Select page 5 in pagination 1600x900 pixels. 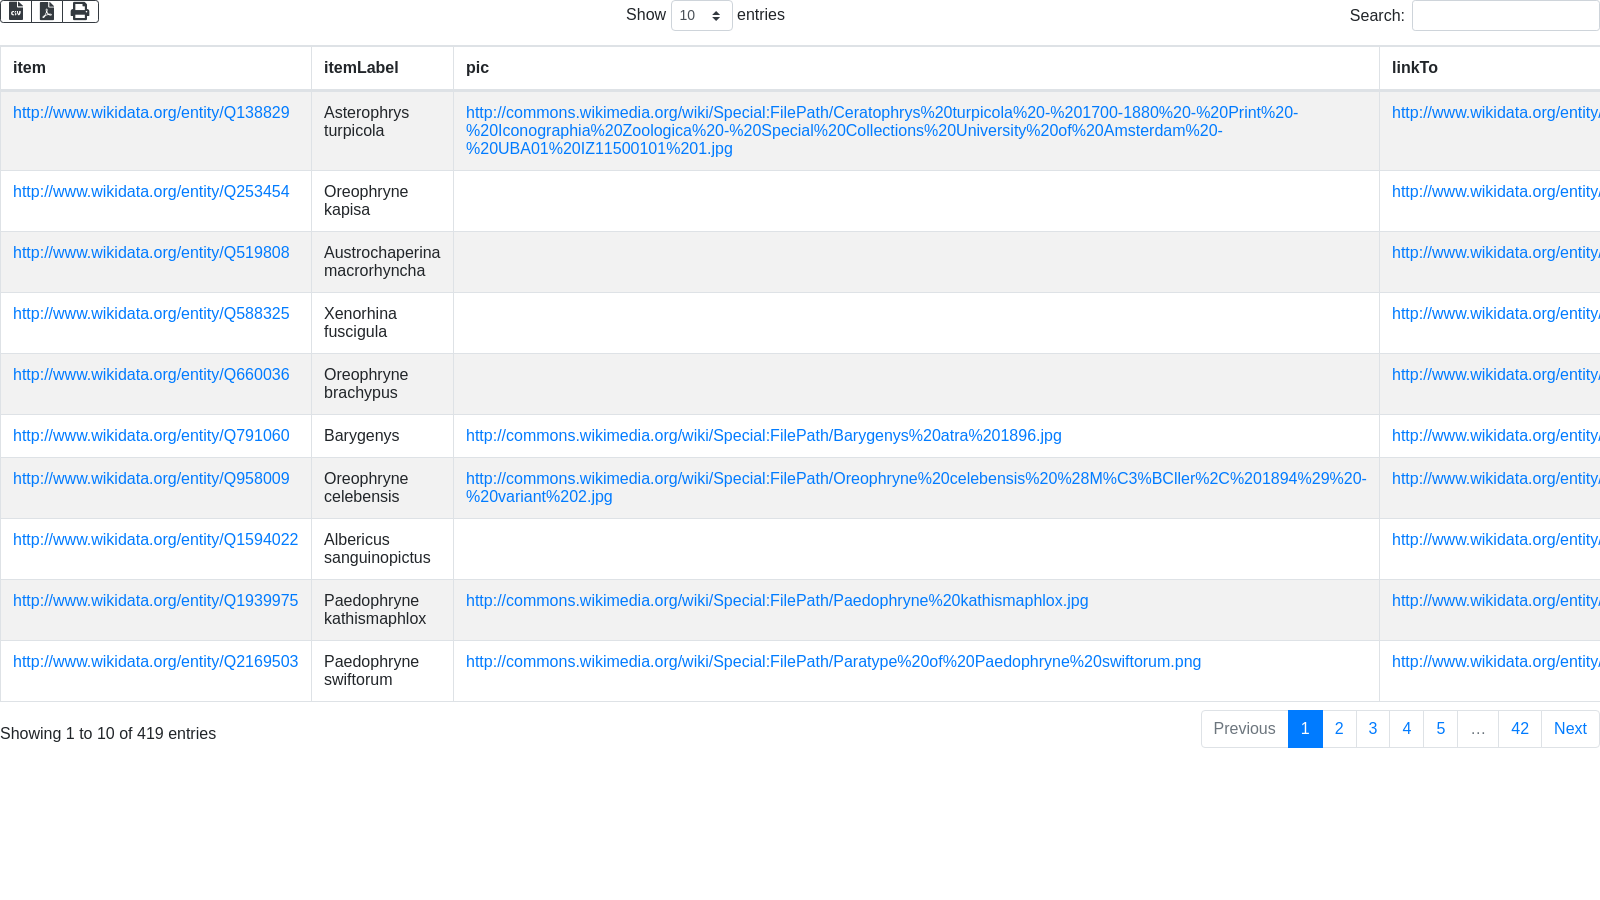click(1441, 729)
